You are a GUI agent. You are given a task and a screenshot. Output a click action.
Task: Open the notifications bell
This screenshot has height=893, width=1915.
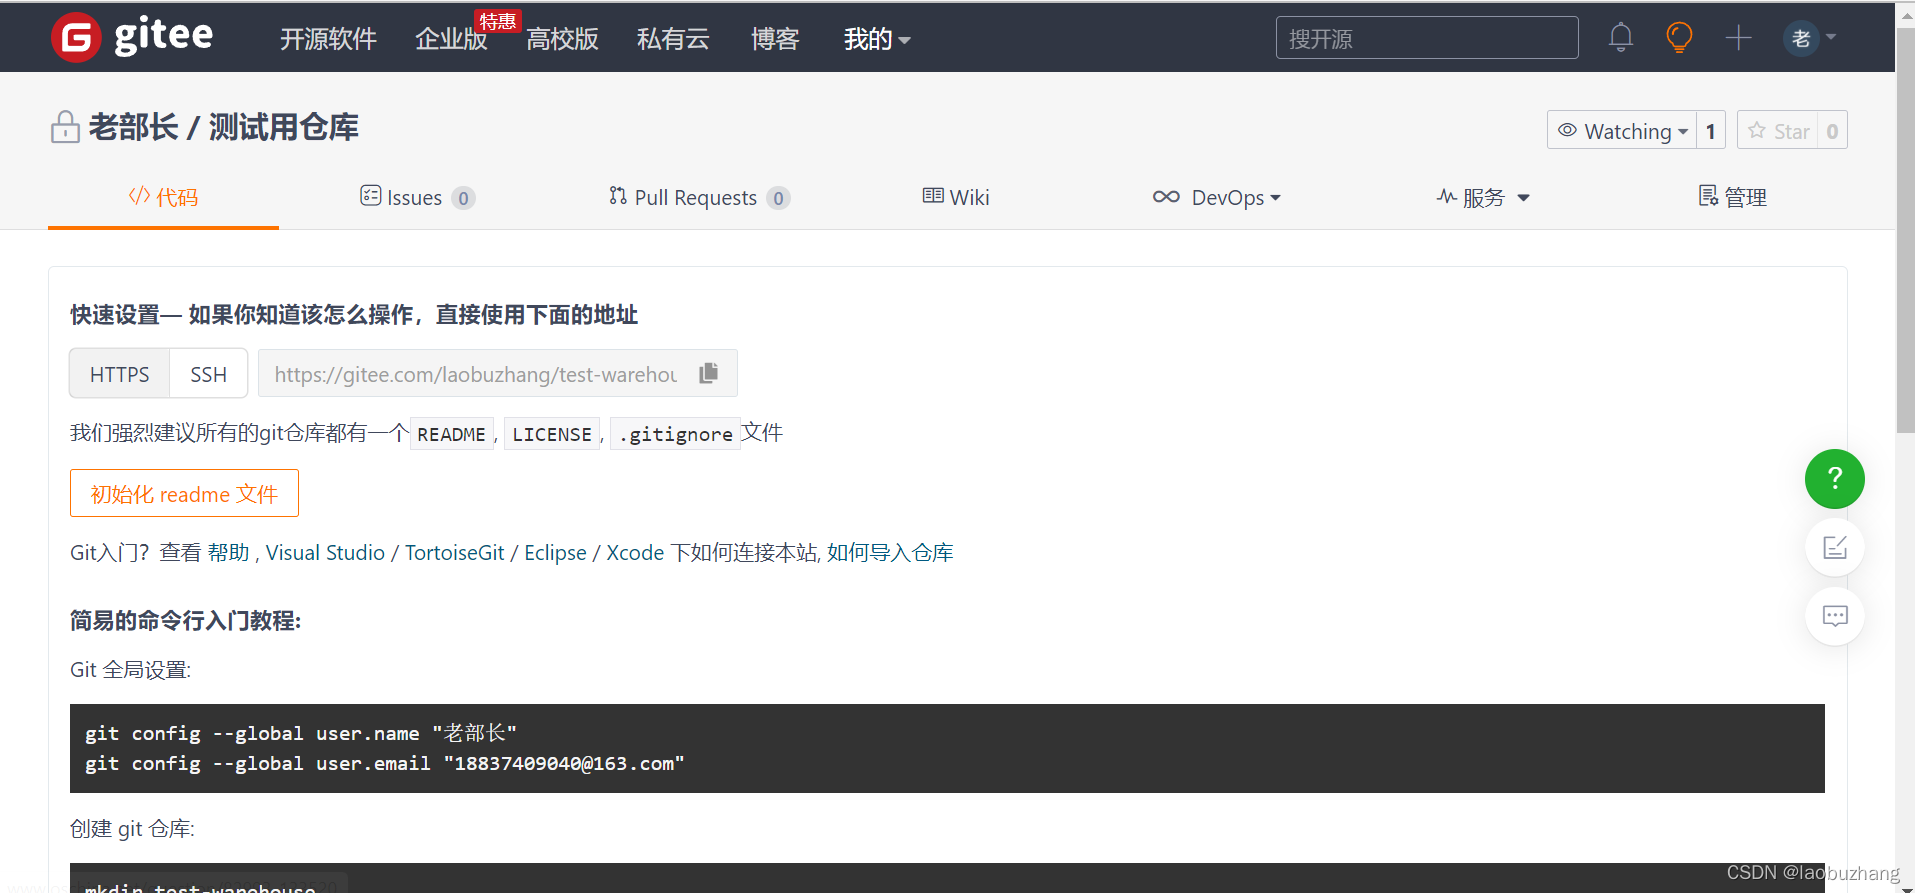coord(1621,38)
